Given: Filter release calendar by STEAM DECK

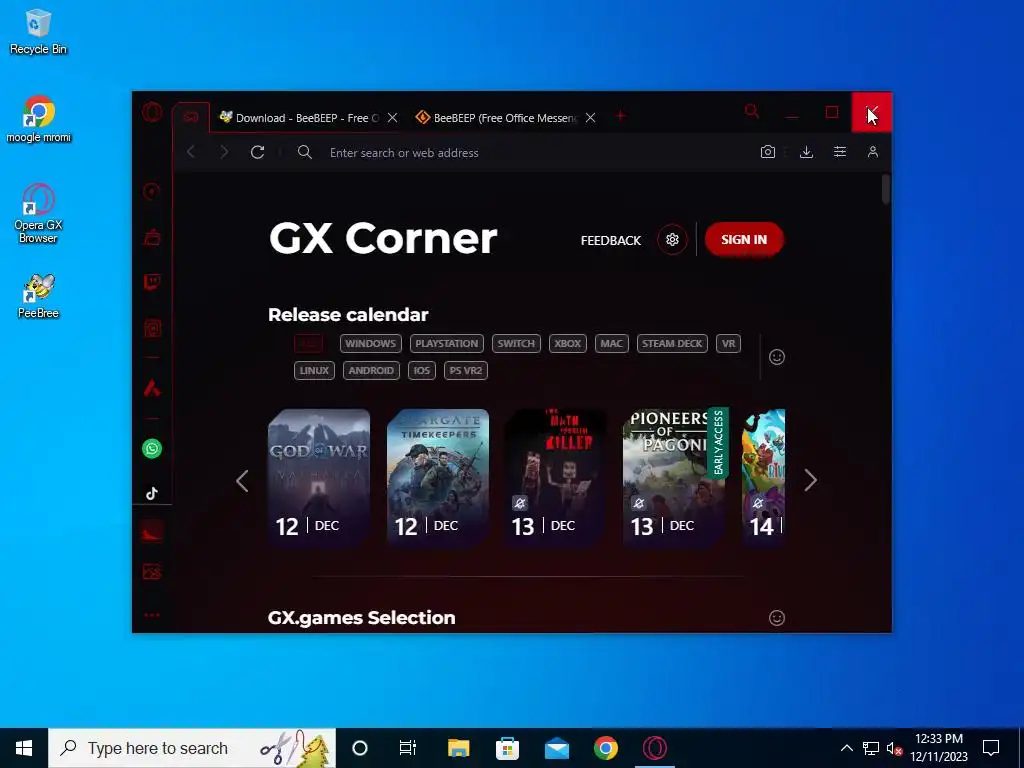Looking at the screenshot, I should (x=672, y=344).
